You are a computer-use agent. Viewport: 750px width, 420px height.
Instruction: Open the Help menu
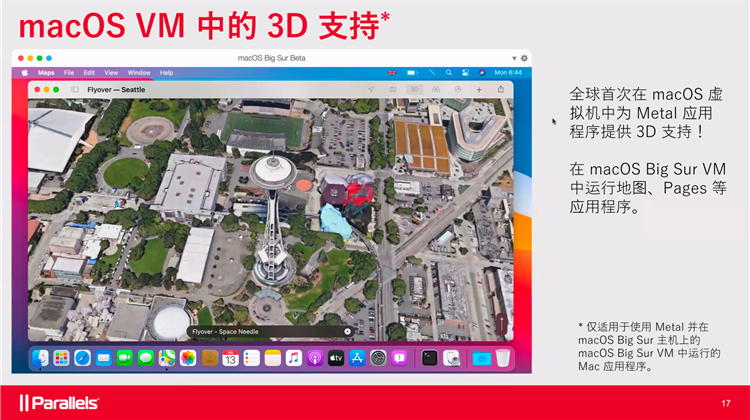(166, 73)
